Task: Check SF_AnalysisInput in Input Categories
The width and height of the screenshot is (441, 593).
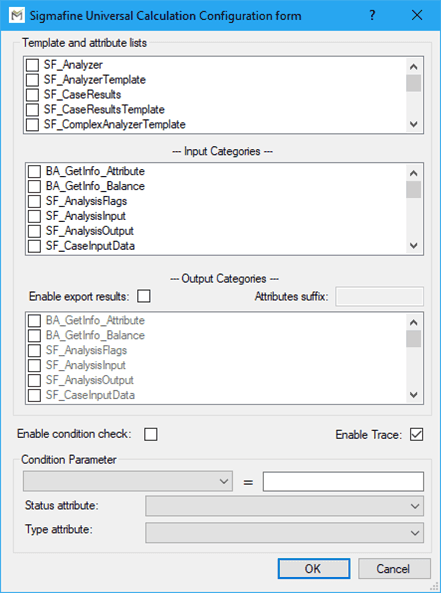Action: pyautogui.click(x=34, y=216)
